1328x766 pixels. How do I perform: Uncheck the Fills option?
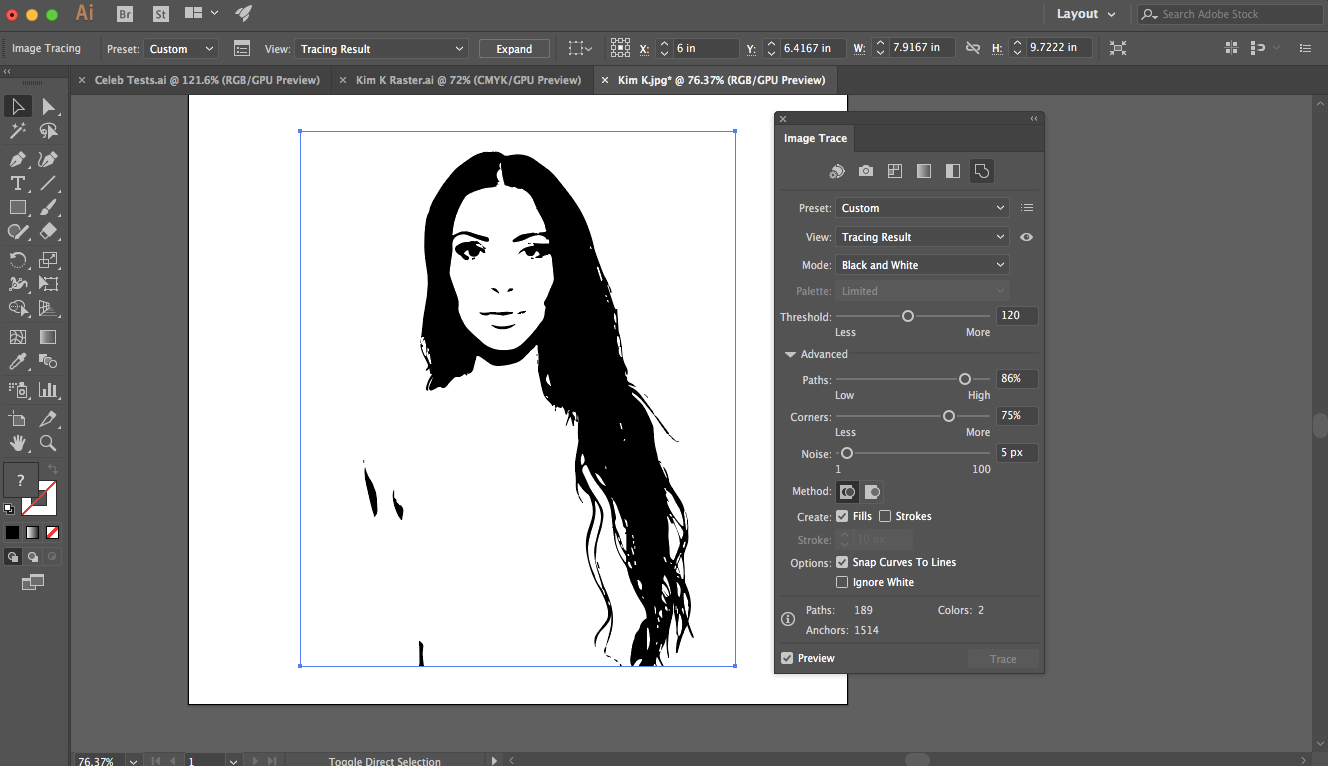click(844, 516)
